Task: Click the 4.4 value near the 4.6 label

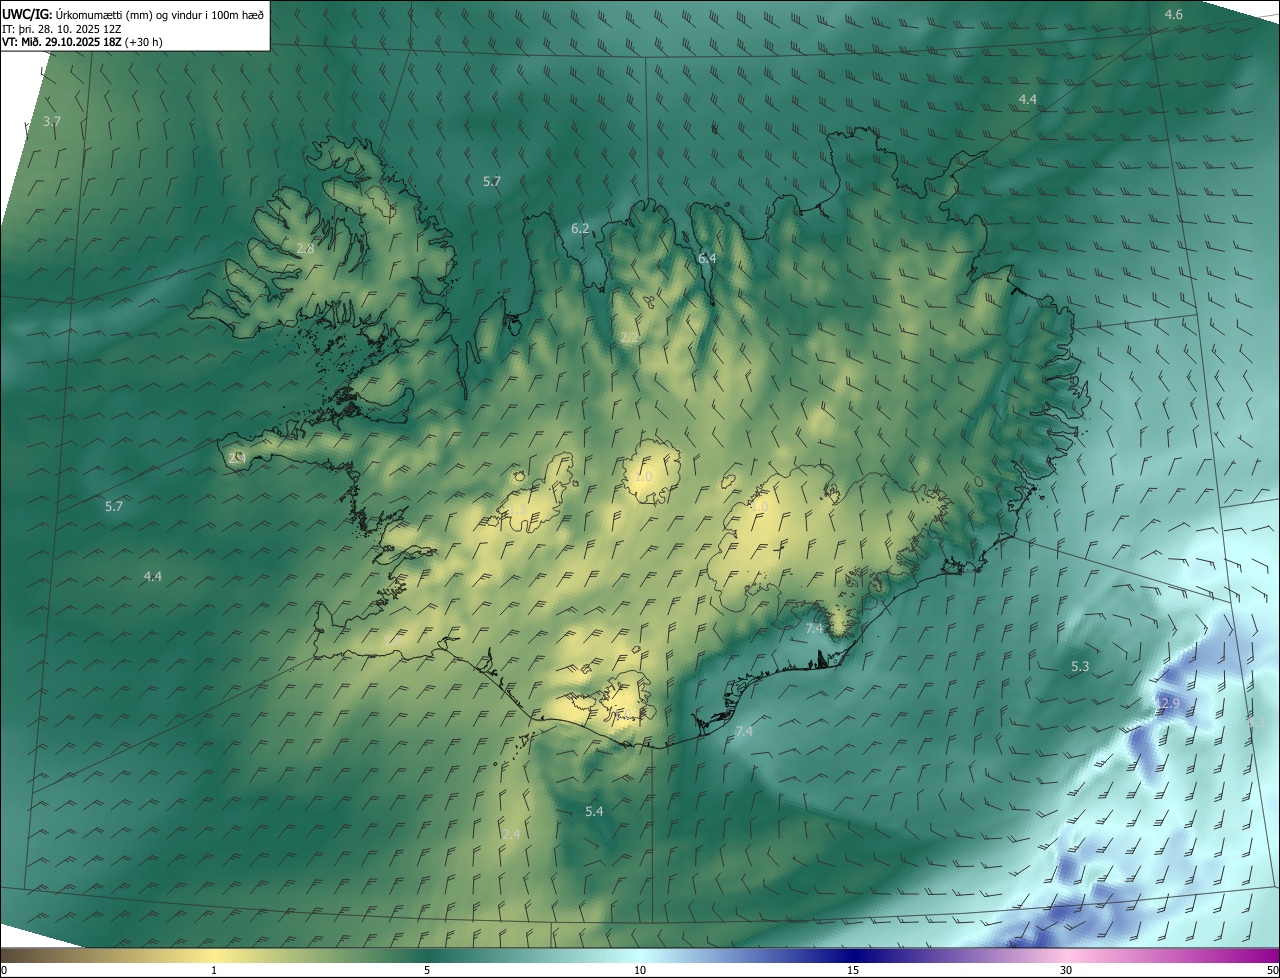Action: (x=1028, y=99)
